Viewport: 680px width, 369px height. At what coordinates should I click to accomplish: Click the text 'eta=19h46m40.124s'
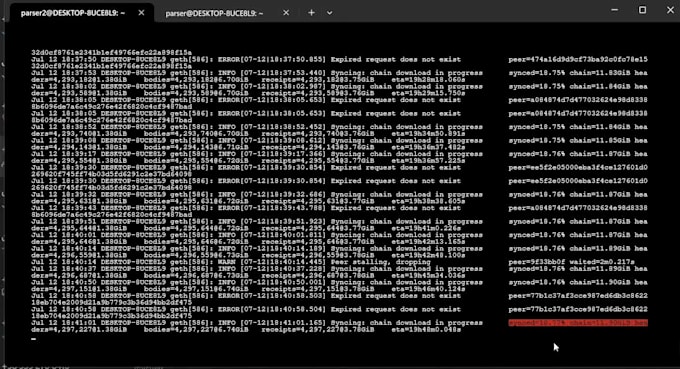pyautogui.click(x=428, y=289)
